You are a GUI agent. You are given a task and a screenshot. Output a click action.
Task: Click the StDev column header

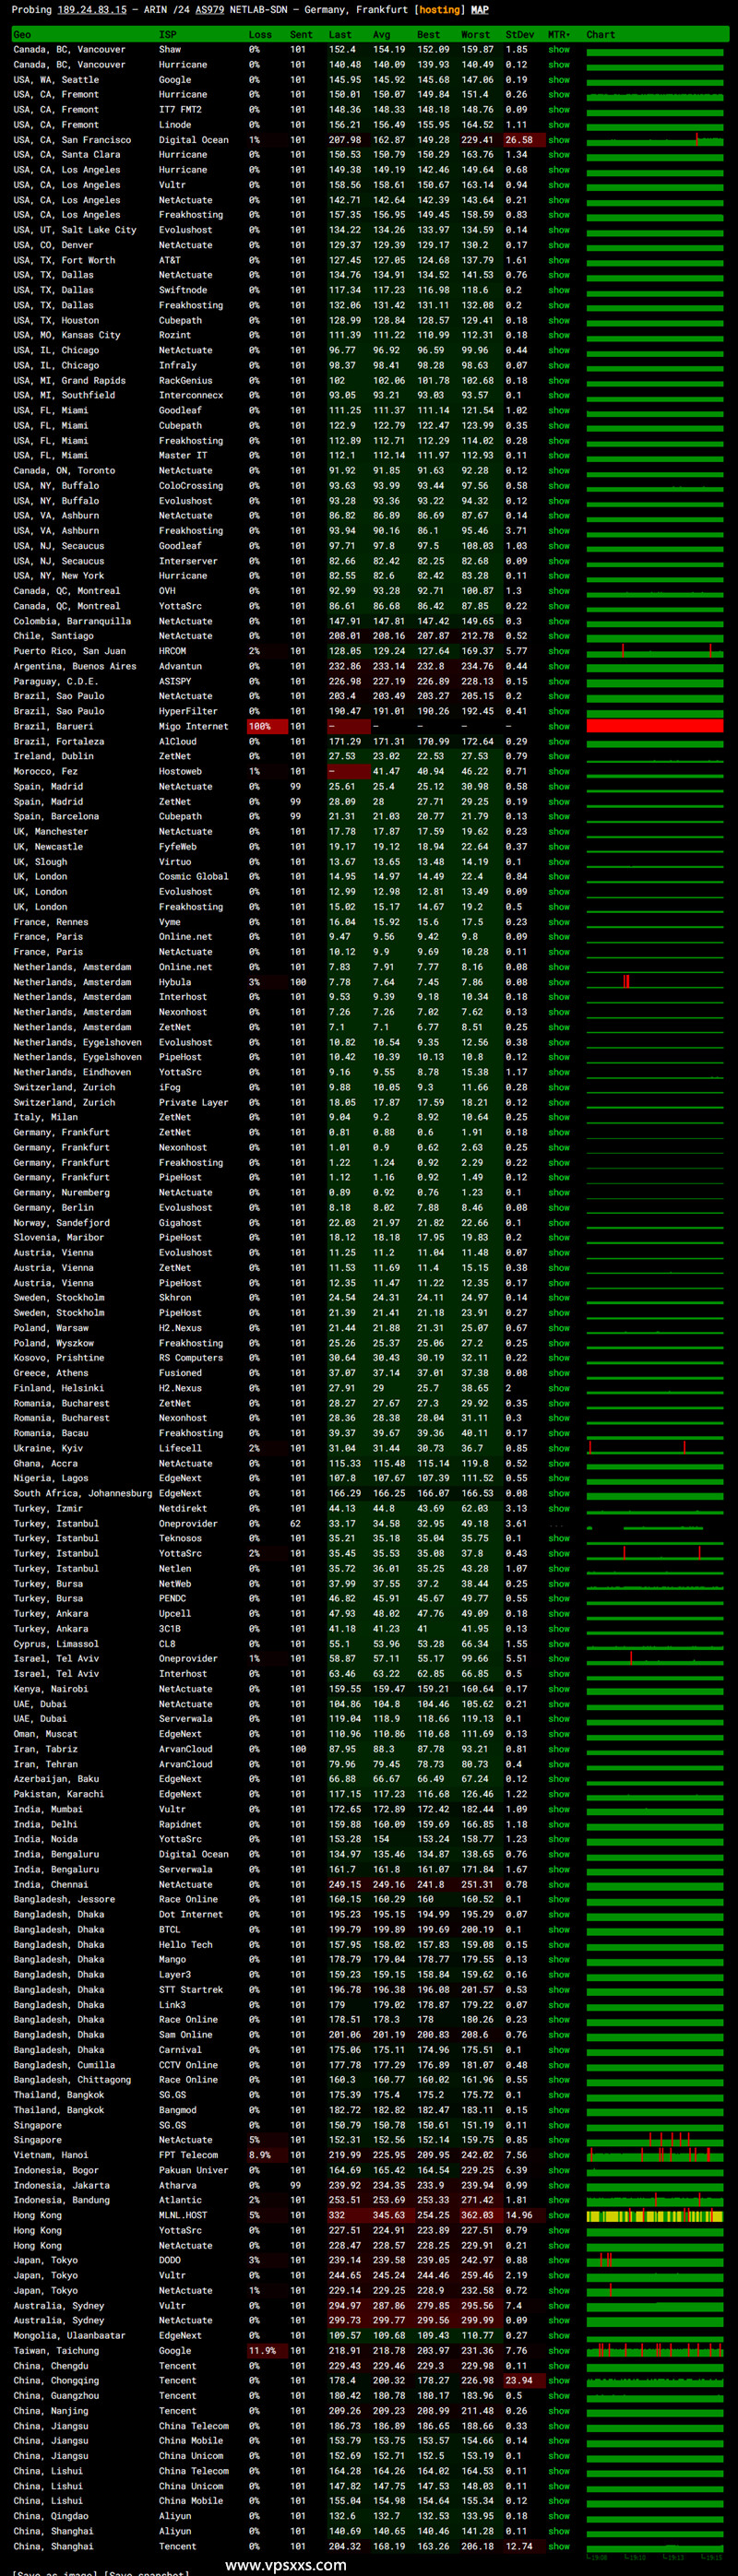[x=520, y=35]
